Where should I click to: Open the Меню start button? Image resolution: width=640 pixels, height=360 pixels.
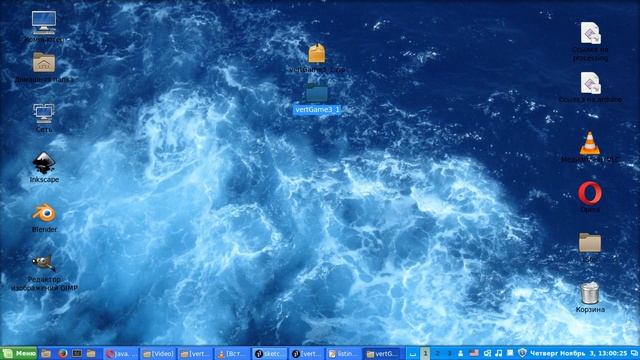19,353
